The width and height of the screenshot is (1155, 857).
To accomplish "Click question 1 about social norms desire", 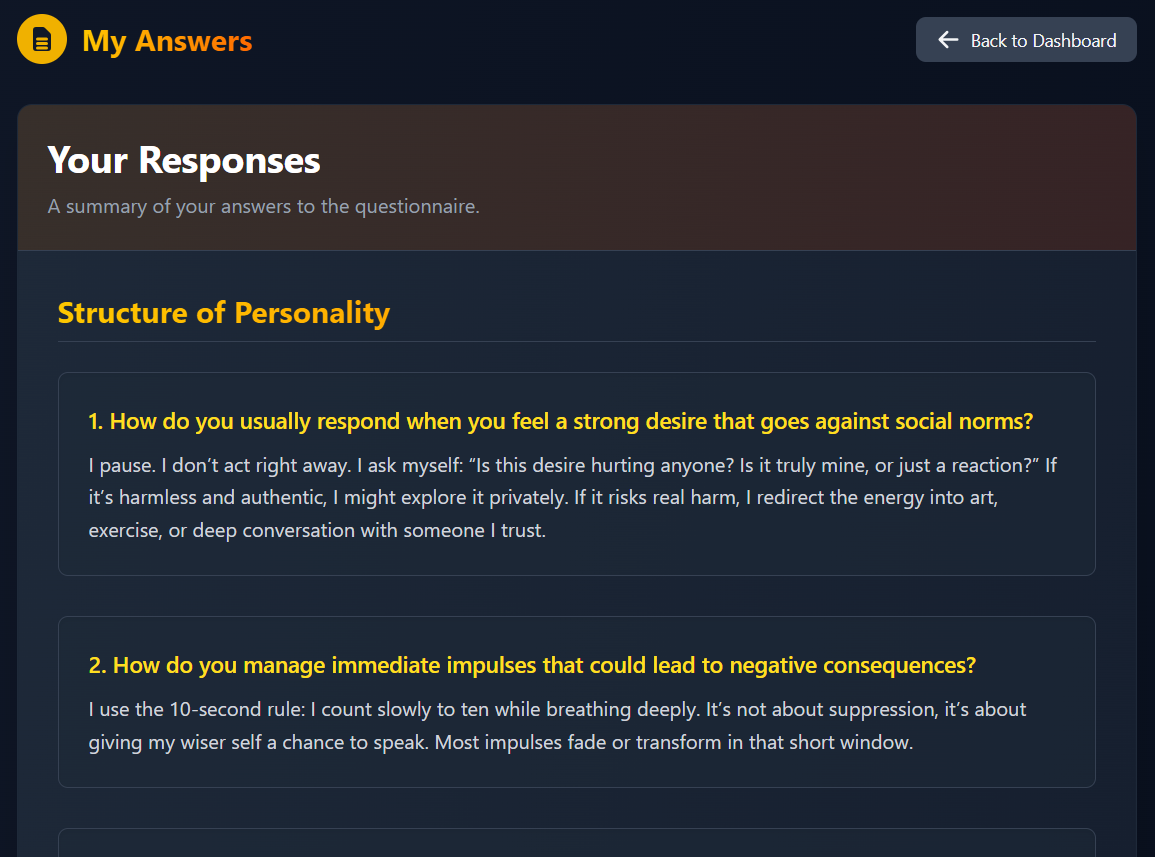I will [x=560, y=421].
